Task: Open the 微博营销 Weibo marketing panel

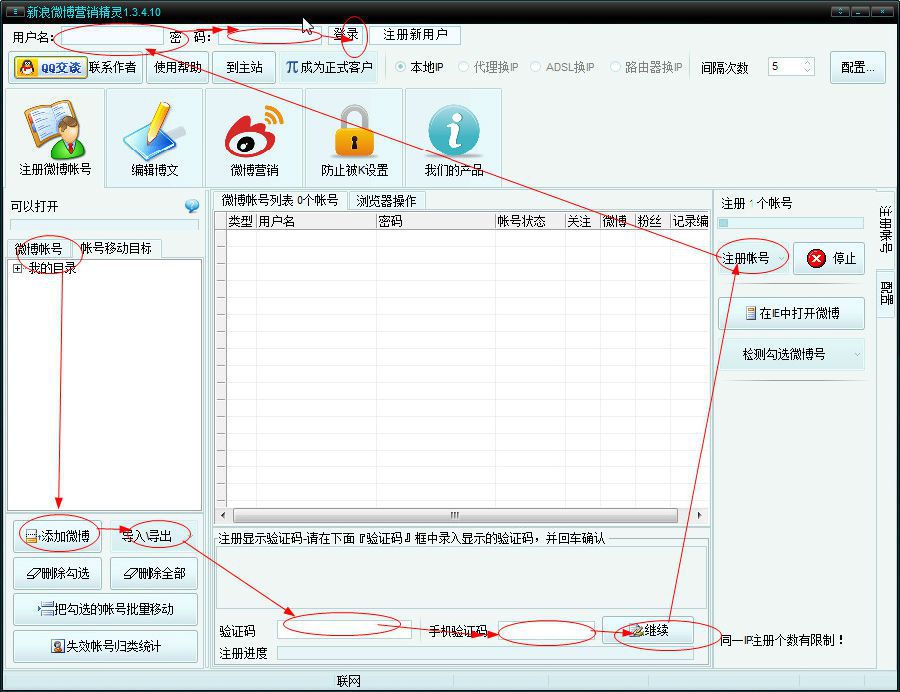Action: click(254, 135)
